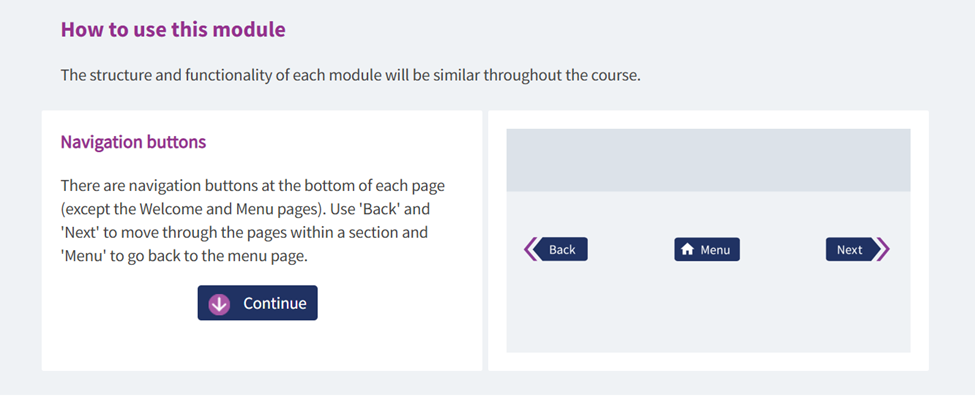Click the Continue button
This screenshot has height=406, width=975.
[x=257, y=303]
